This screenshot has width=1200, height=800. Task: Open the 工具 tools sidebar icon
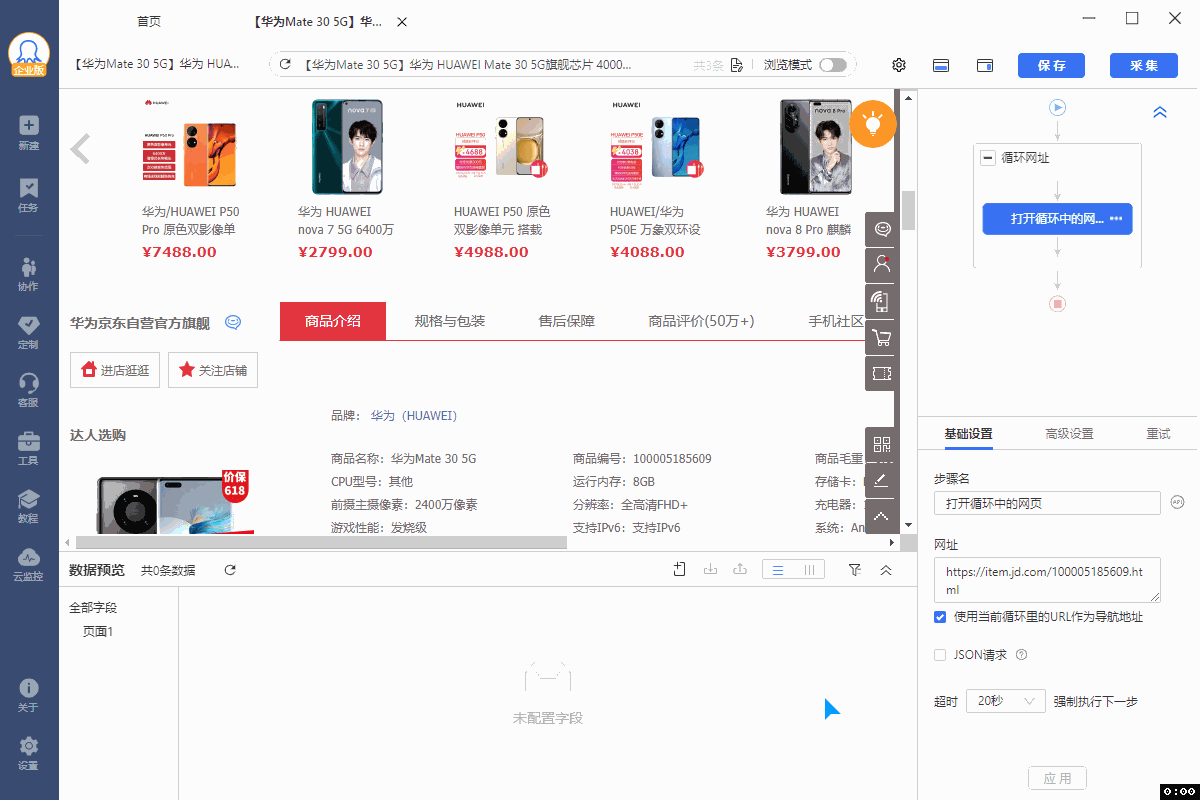pos(29,448)
